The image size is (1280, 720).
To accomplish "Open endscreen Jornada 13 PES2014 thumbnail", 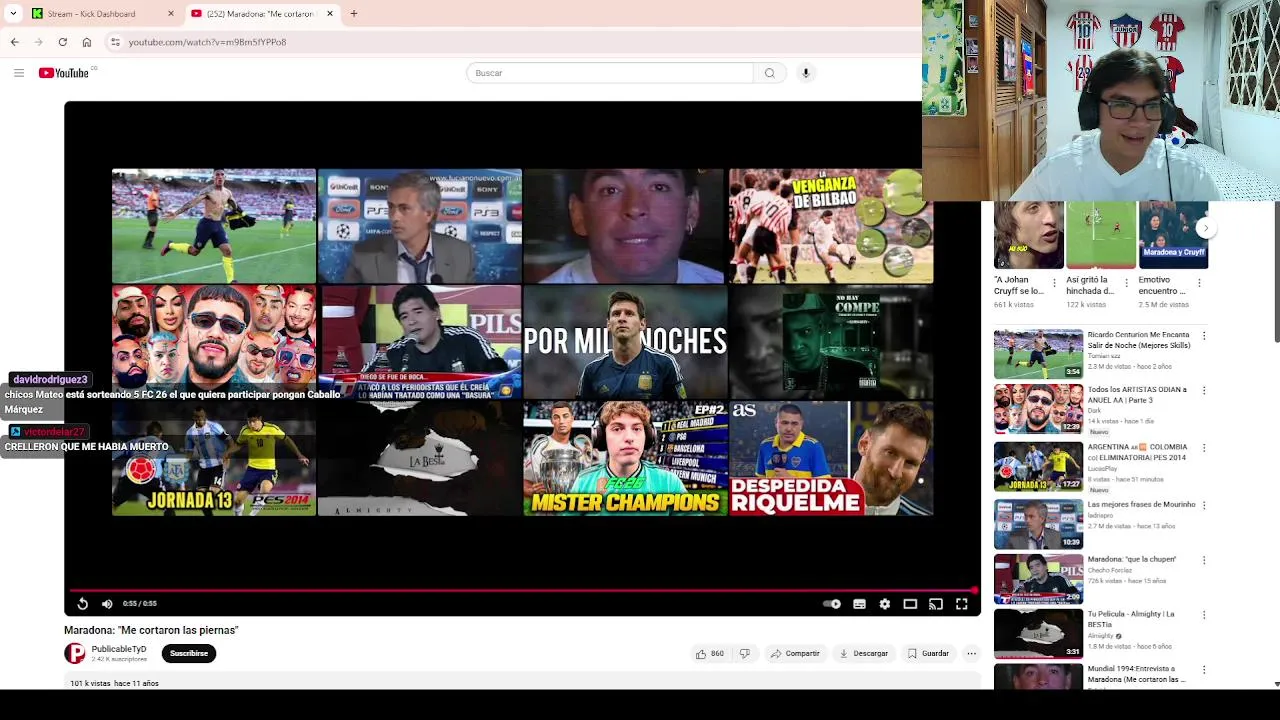I will 214,458.
